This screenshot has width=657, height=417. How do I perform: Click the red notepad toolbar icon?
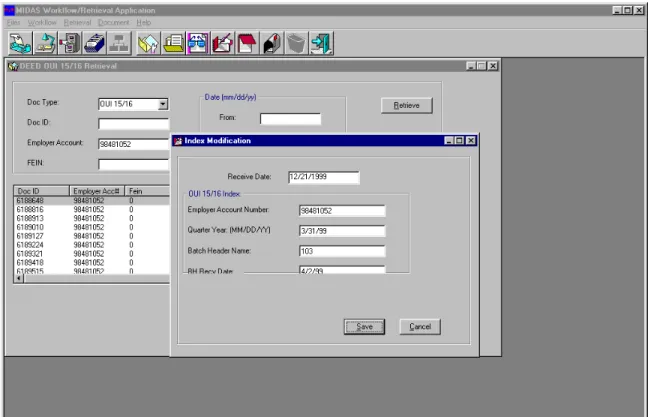pyautogui.click(x=247, y=44)
